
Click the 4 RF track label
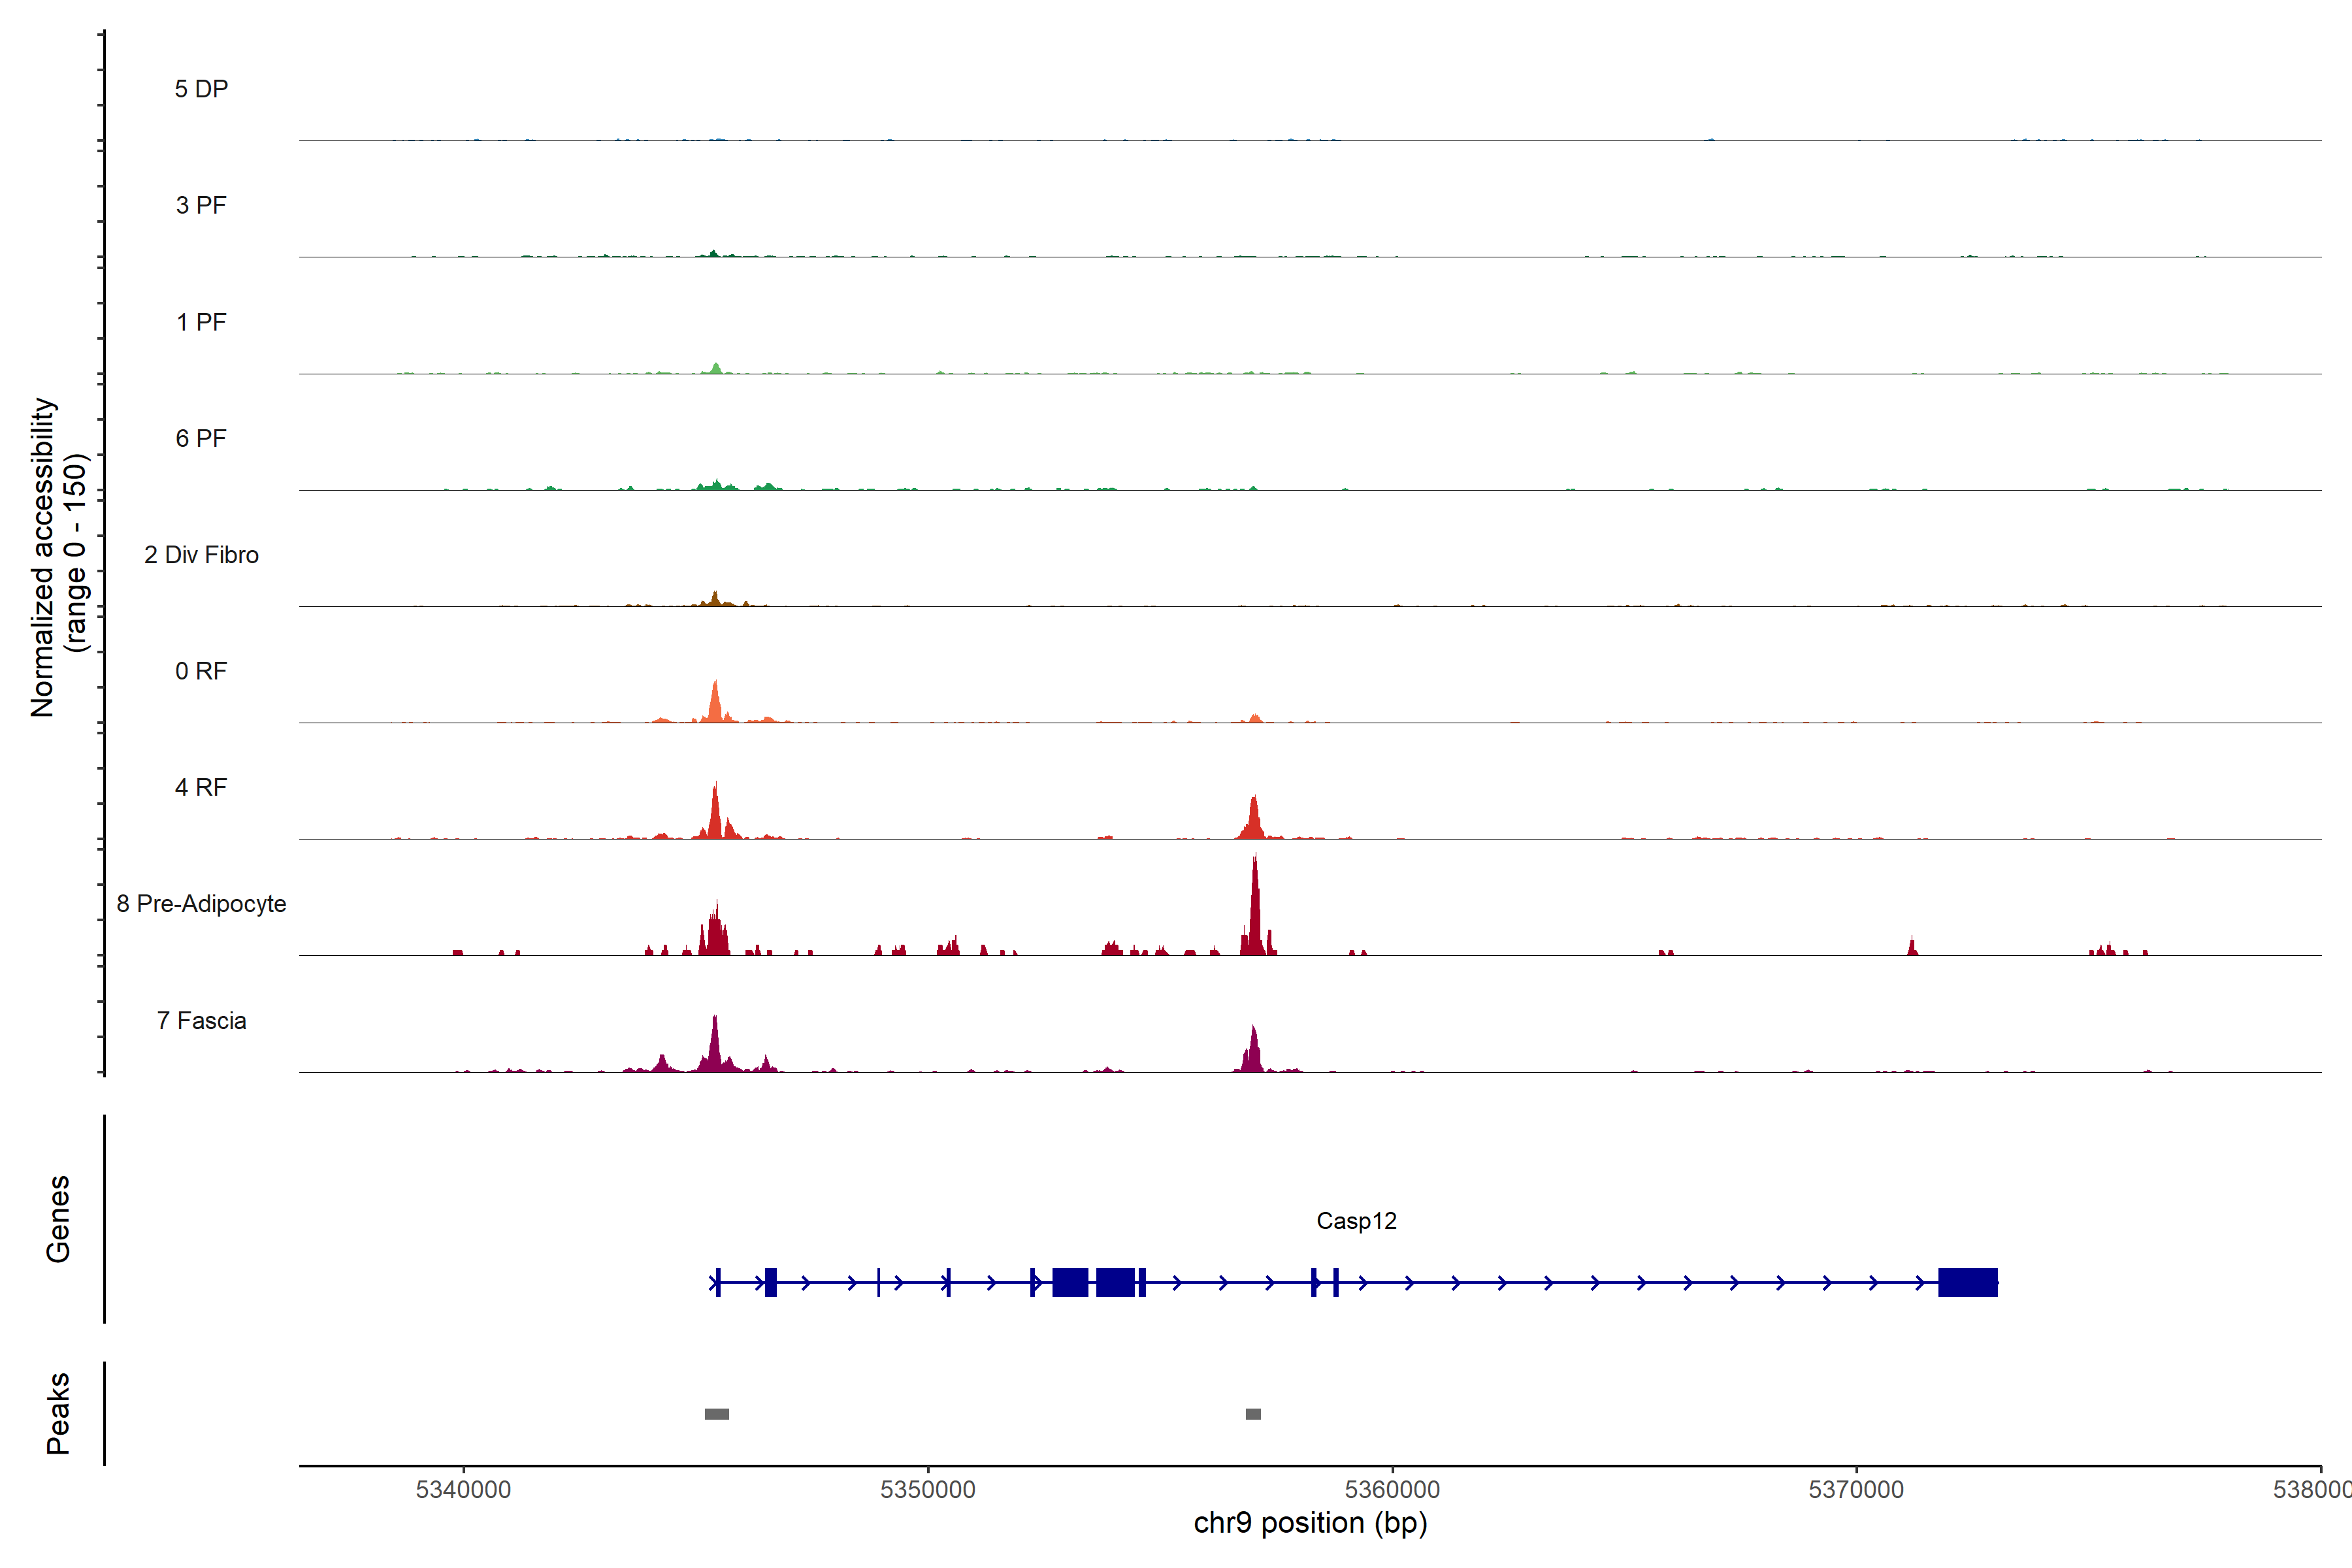point(201,787)
